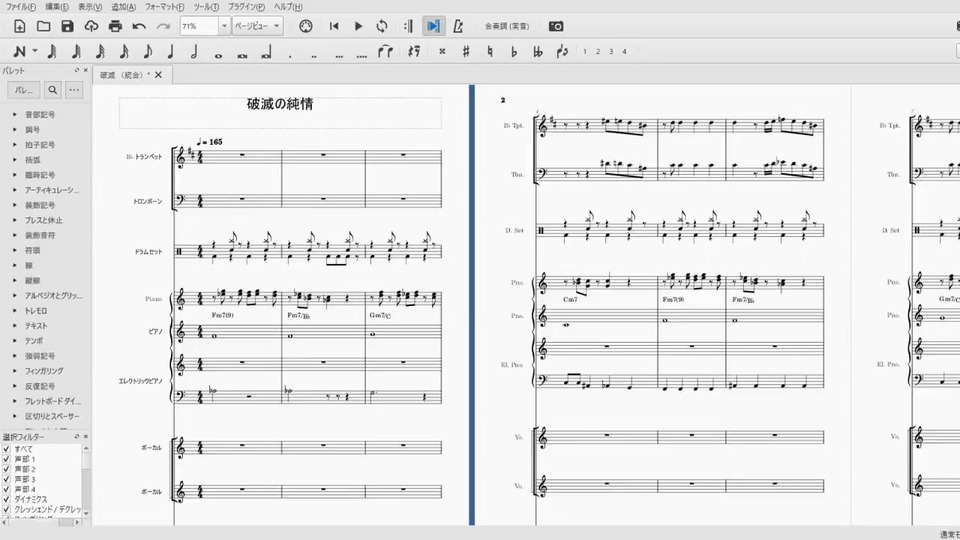The image size is (960, 540).
Task: Close the 破滅 (統合) score tab
Action: click(x=159, y=75)
